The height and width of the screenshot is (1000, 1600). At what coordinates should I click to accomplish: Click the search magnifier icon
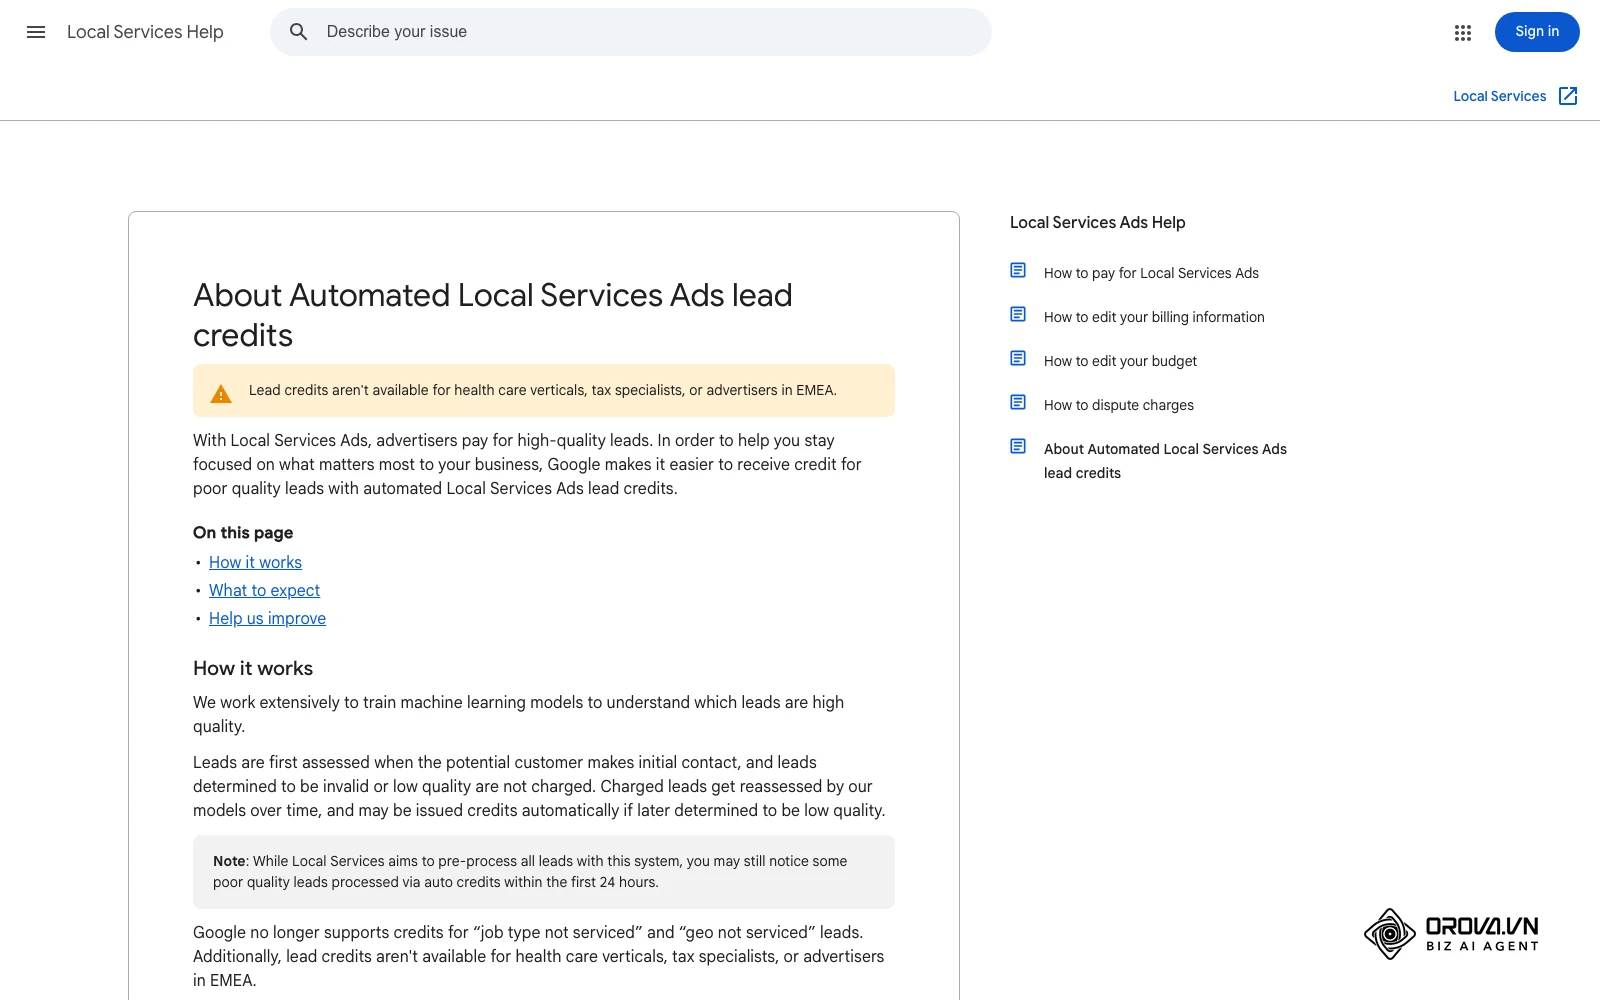click(298, 32)
